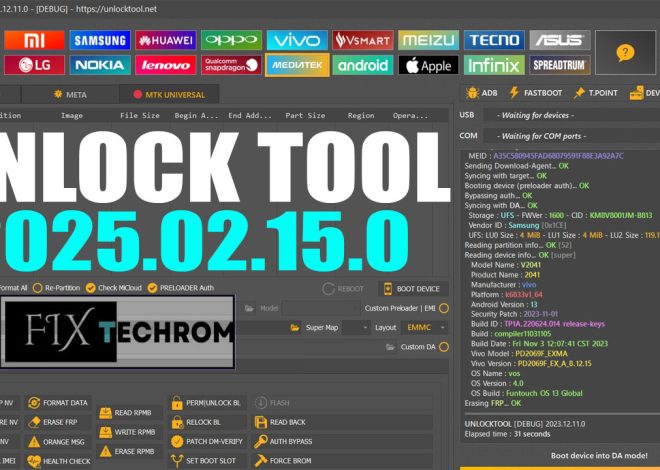Select the Nokia brand icon
Screen dimensions: 660x470
[x=100, y=65]
